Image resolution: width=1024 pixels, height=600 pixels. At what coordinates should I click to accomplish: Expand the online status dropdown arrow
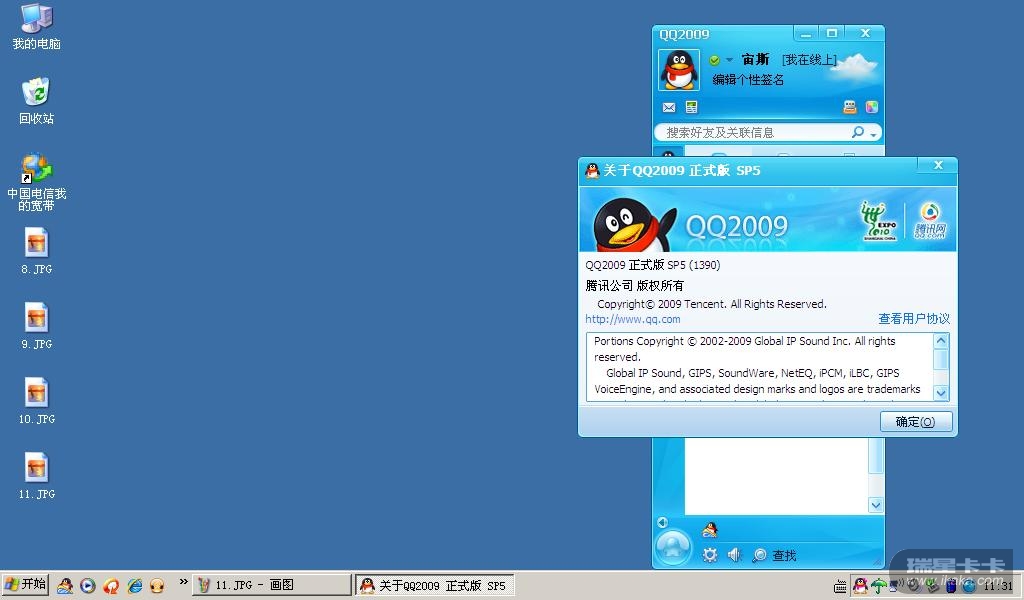pos(729,60)
